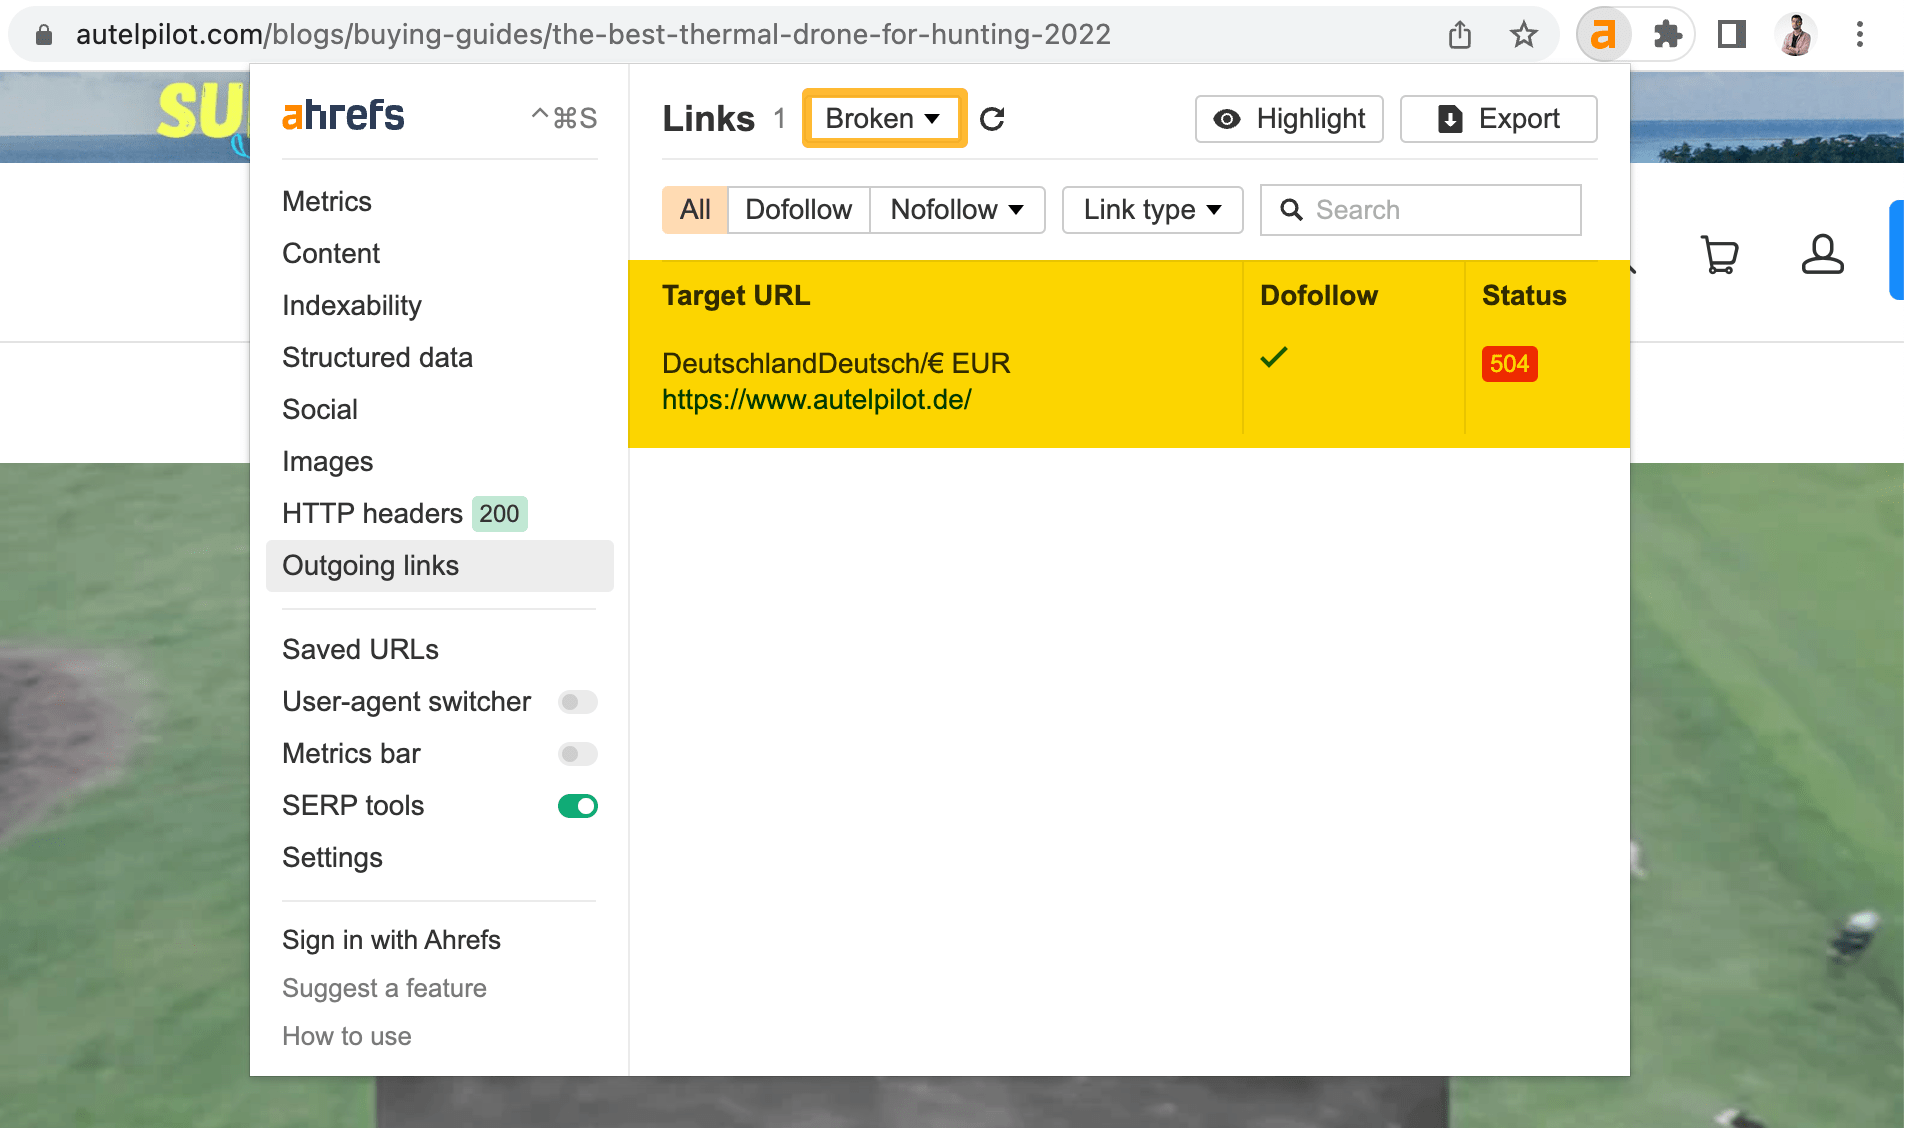Switch to the Dofollow filter tab
Screen dimensions: 1910x1128
798,210
